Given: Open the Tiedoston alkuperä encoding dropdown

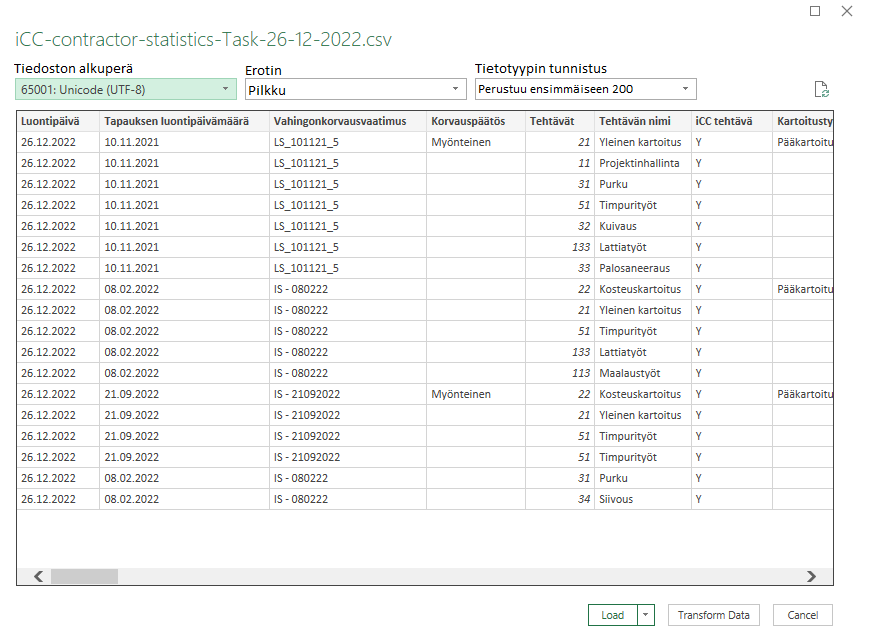Looking at the screenshot, I should [x=126, y=89].
